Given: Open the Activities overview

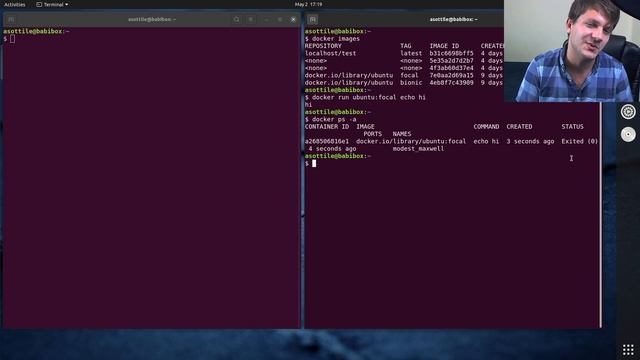Looking at the screenshot, I should click(x=15, y=4).
